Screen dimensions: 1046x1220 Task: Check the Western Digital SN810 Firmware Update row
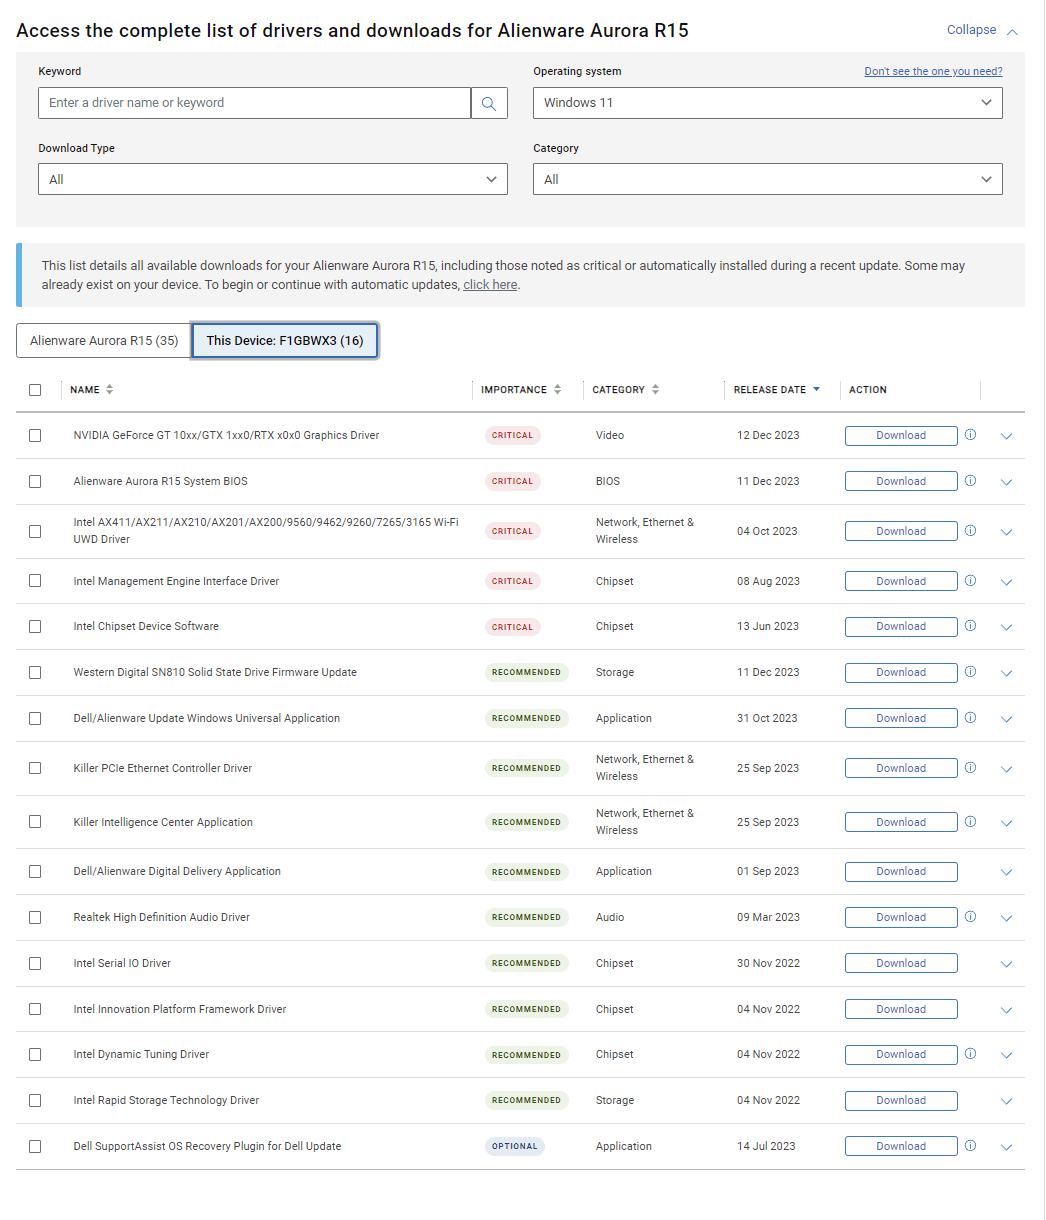[35, 672]
